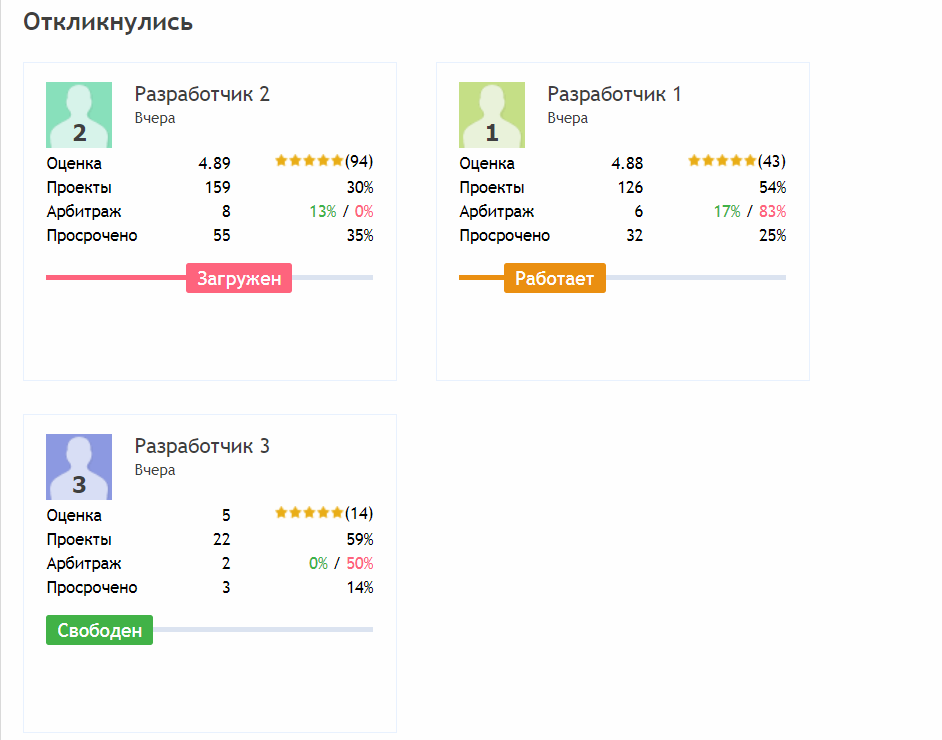942x740 pixels.
Task: Click the Просрочено label in Разработчик 3 card
Action: tap(92, 588)
